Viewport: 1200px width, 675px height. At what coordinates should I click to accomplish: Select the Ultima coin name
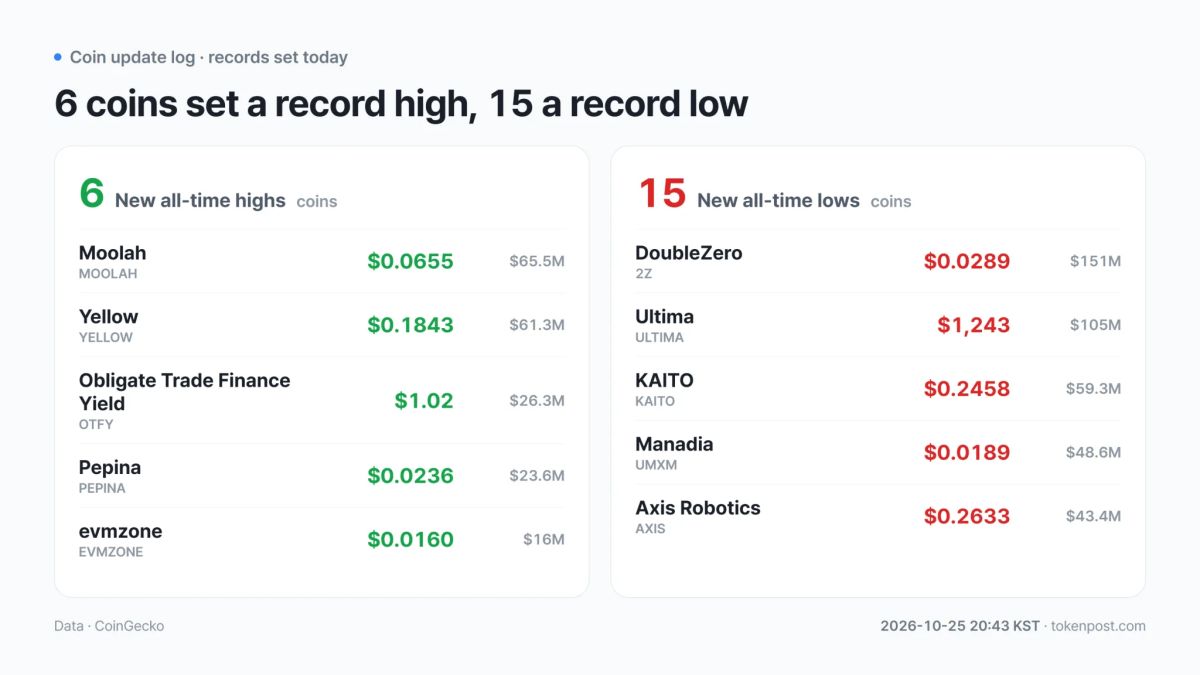[664, 317]
